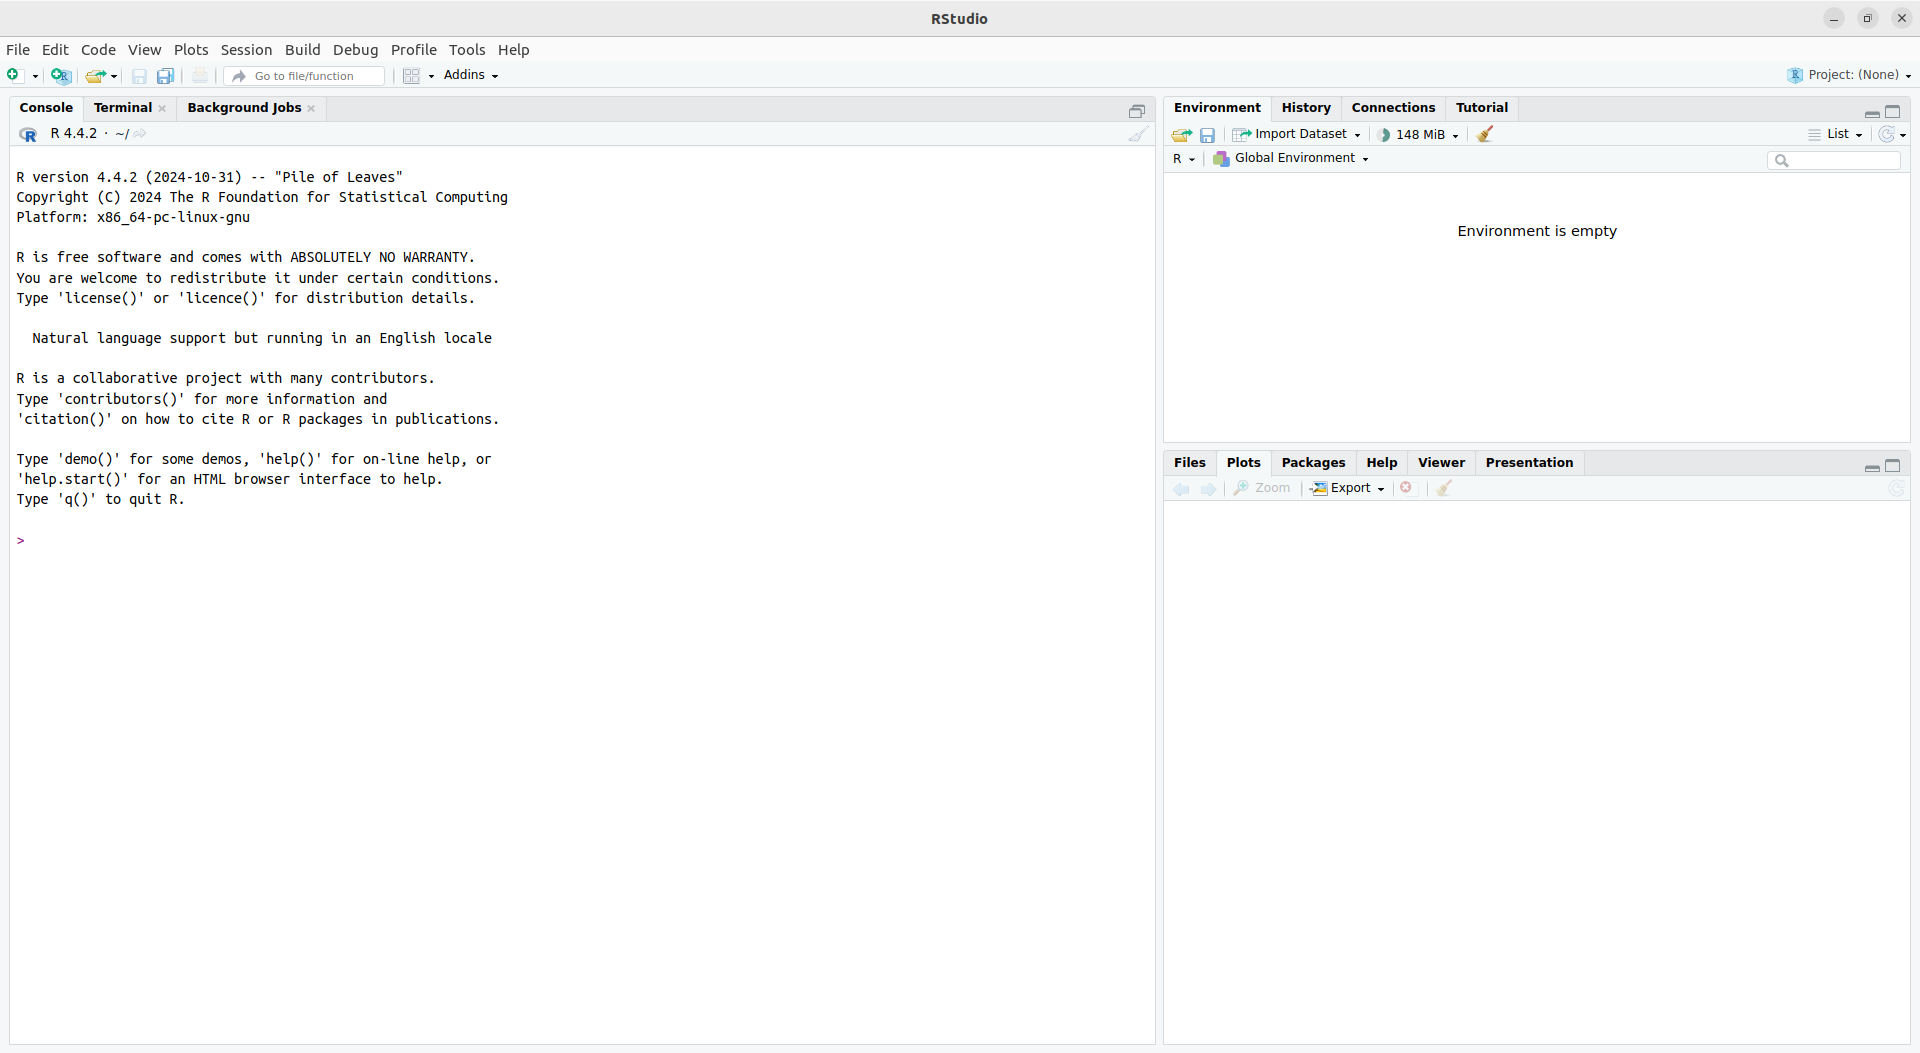This screenshot has width=1920, height=1053.
Task: Switch to the Terminal tab
Action: pyautogui.click(x=123, y=108)
